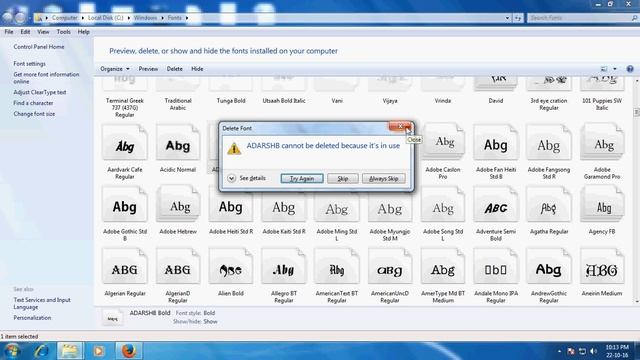Select the AmericanUncD Regular font icon
This screenshot has width=640, height=360.
pos(390,267)
